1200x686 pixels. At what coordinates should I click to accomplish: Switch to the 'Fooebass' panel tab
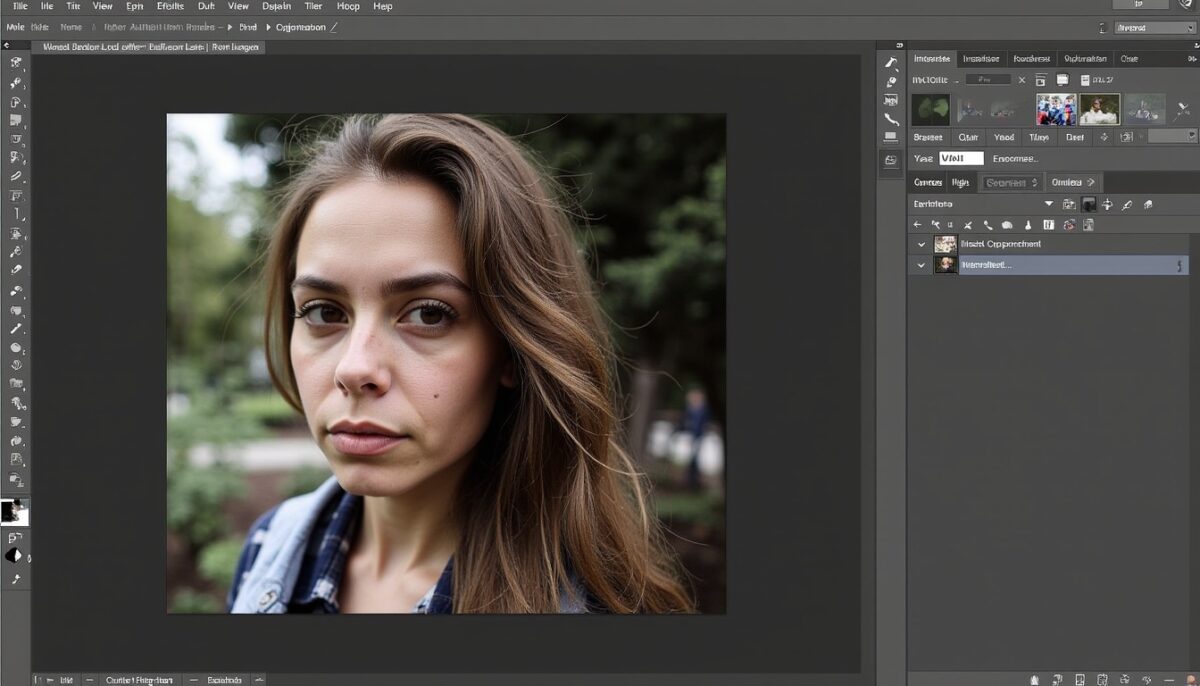[1031, 59]
